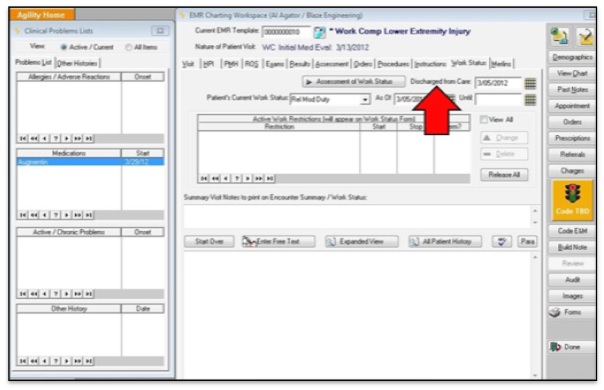Collapse the Clinical Problems Lists panel
Screen dimensions: 604x390
[x=160, y=31]
